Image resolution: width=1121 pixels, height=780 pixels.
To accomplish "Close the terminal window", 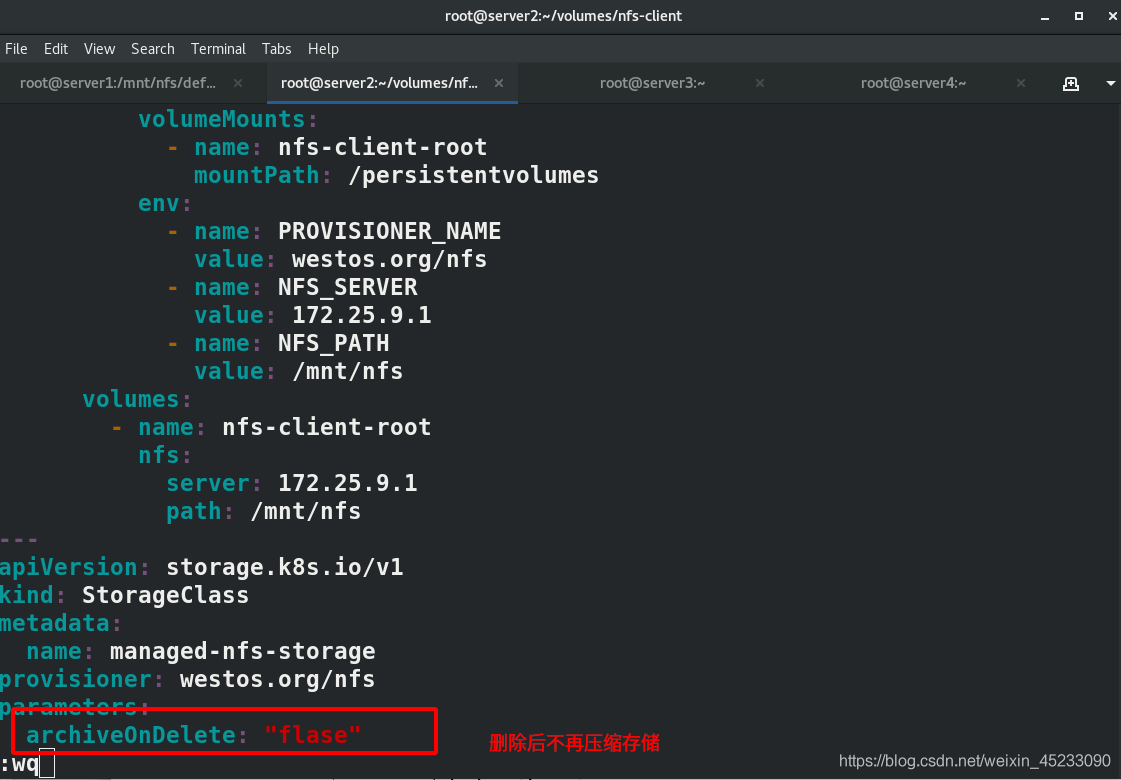I will point(1112,16).
